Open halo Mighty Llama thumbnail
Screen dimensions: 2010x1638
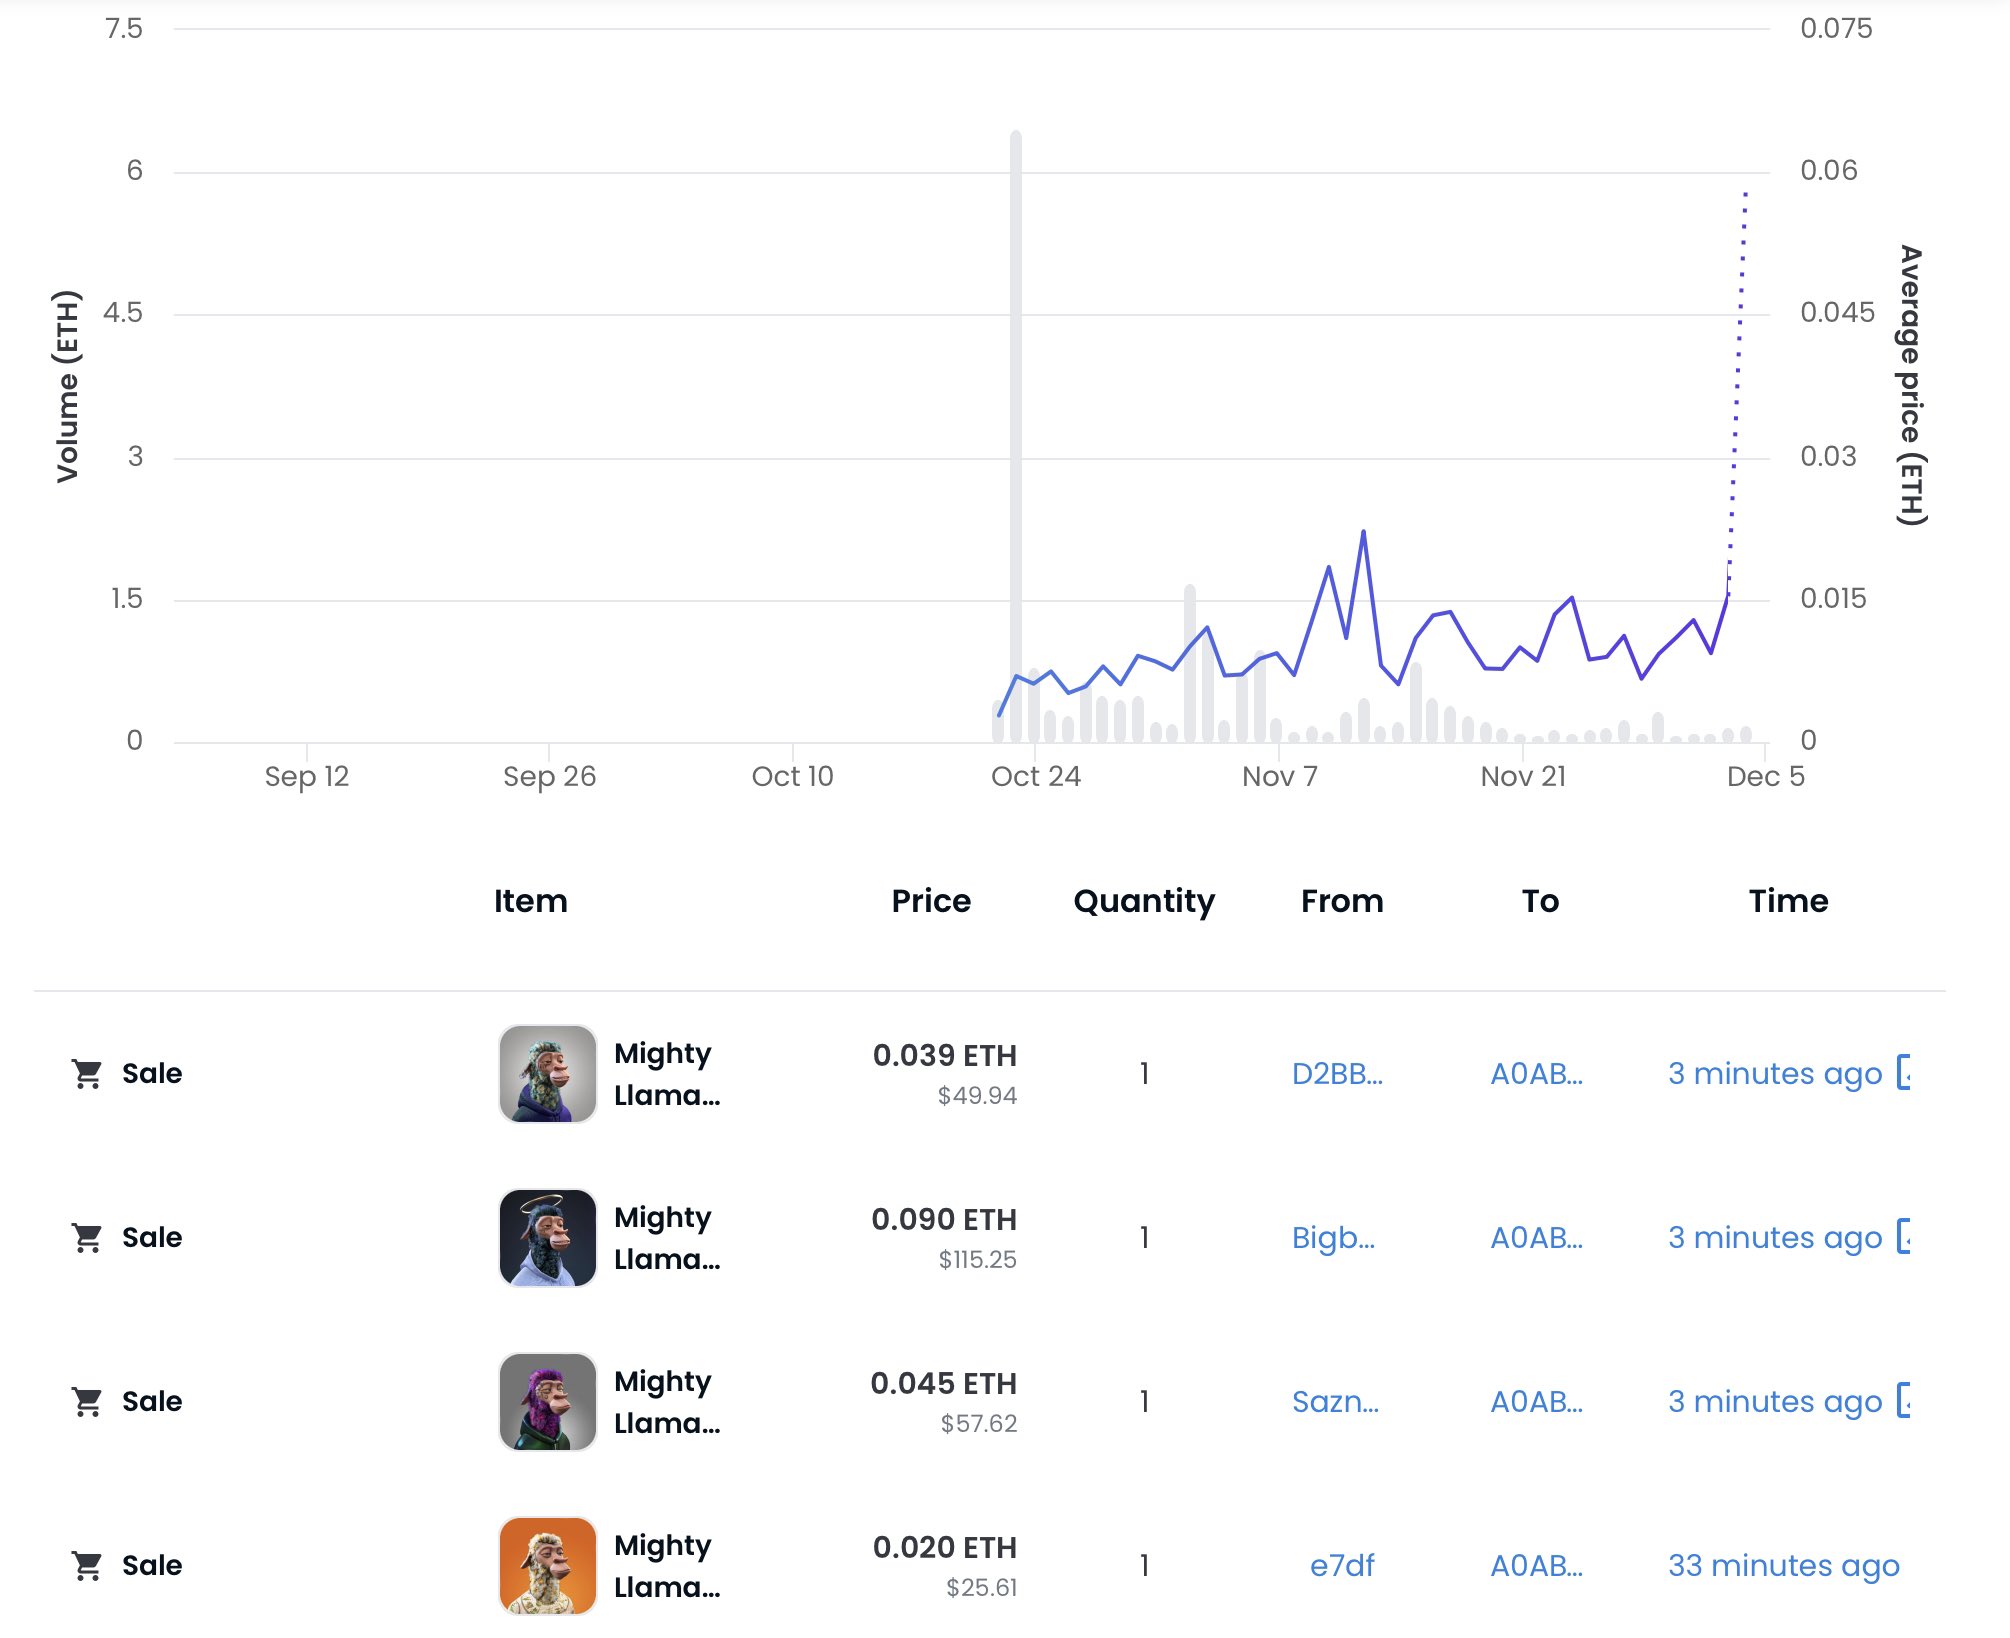pos(547,1238)
